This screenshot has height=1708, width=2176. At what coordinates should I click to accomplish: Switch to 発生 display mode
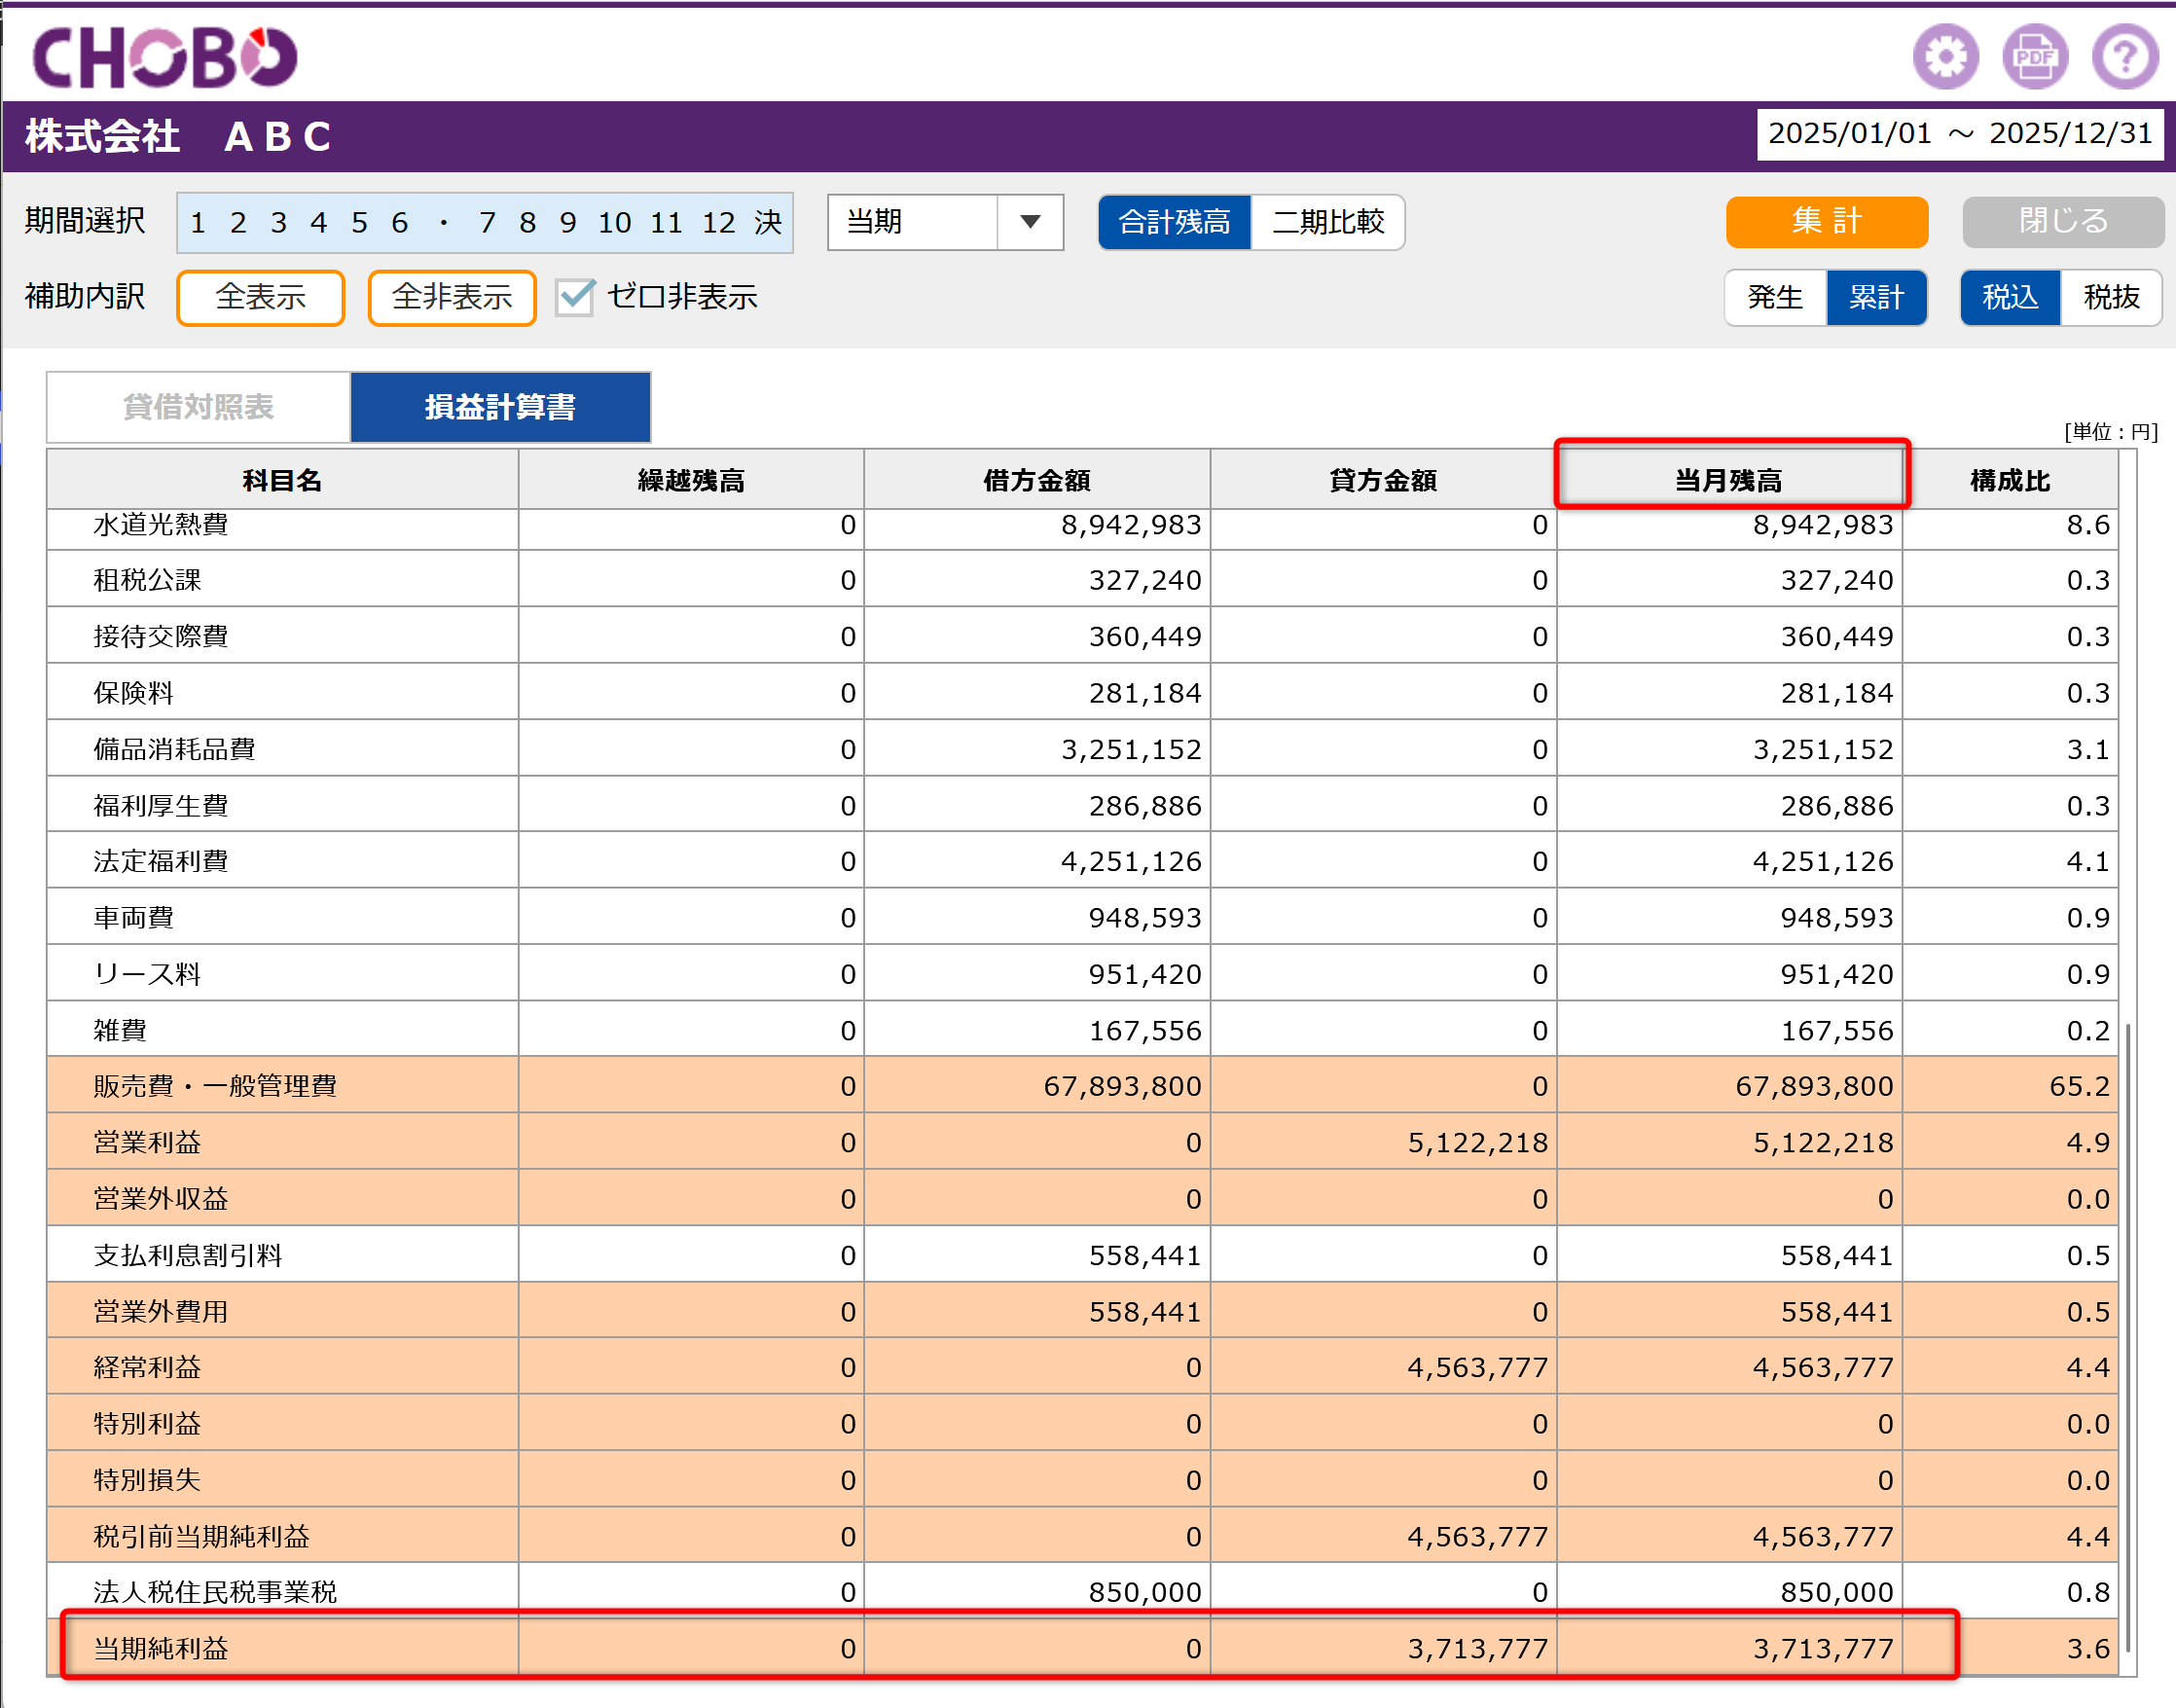coord(1775,297)
